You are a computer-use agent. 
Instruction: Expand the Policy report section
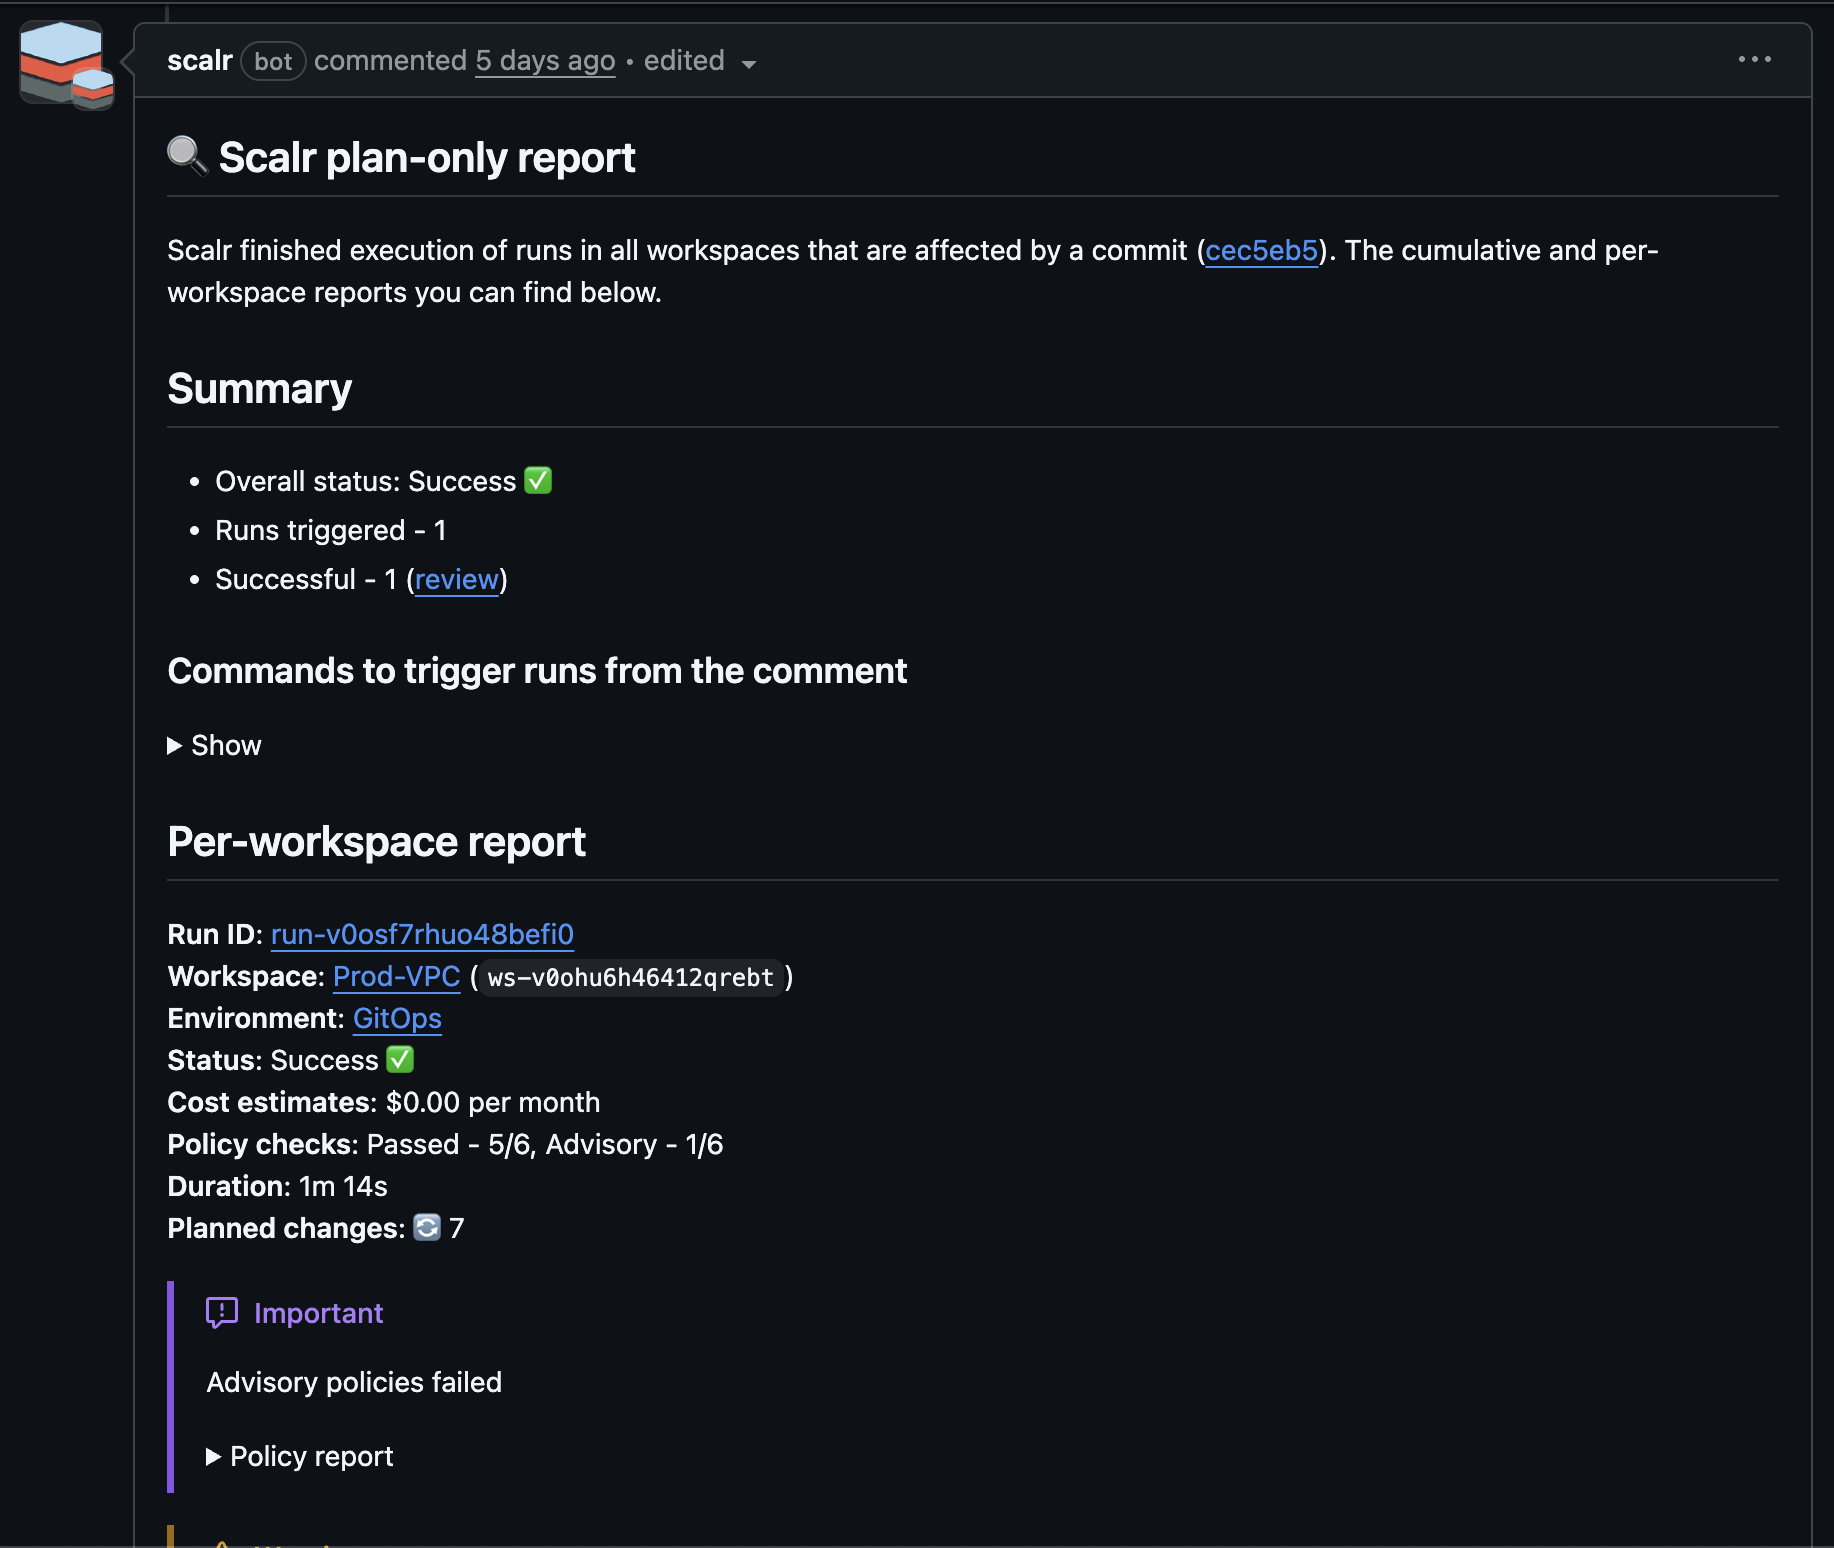(300, 1456)
